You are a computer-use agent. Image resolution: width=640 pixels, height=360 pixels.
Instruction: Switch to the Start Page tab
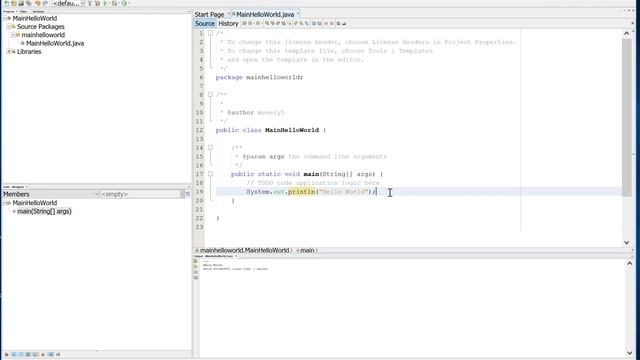coord(209,14)
